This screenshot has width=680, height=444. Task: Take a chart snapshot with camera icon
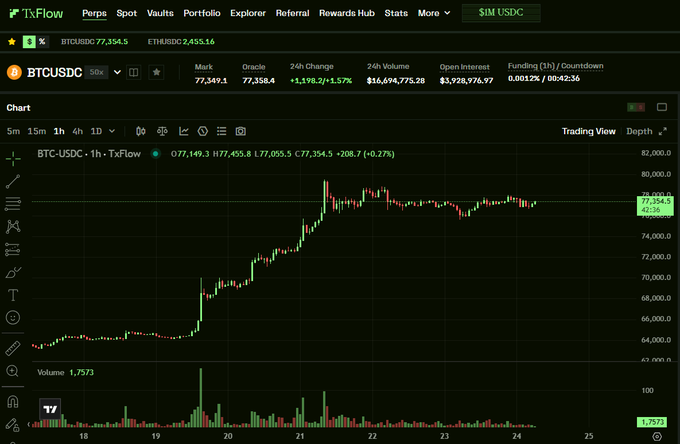(241, 131)
